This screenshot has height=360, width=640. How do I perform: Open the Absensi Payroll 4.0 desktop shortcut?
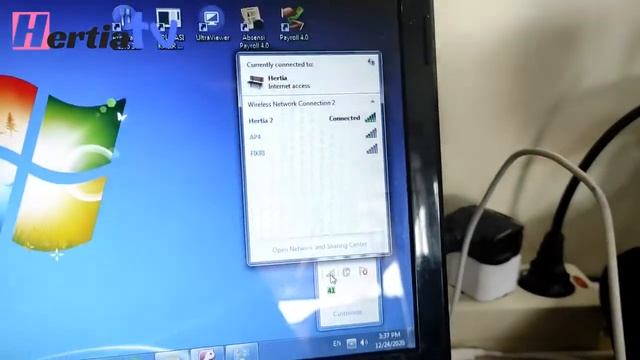(253, 28)
